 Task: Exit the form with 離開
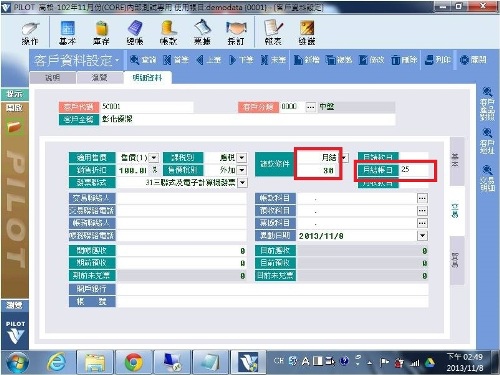click(473, 60)
